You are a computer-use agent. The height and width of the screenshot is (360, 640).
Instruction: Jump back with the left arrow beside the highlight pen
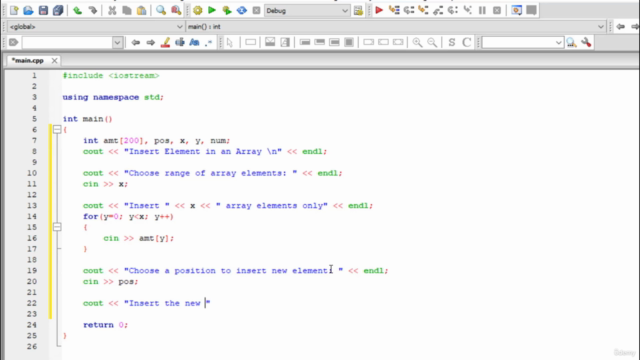click(136, 42)
